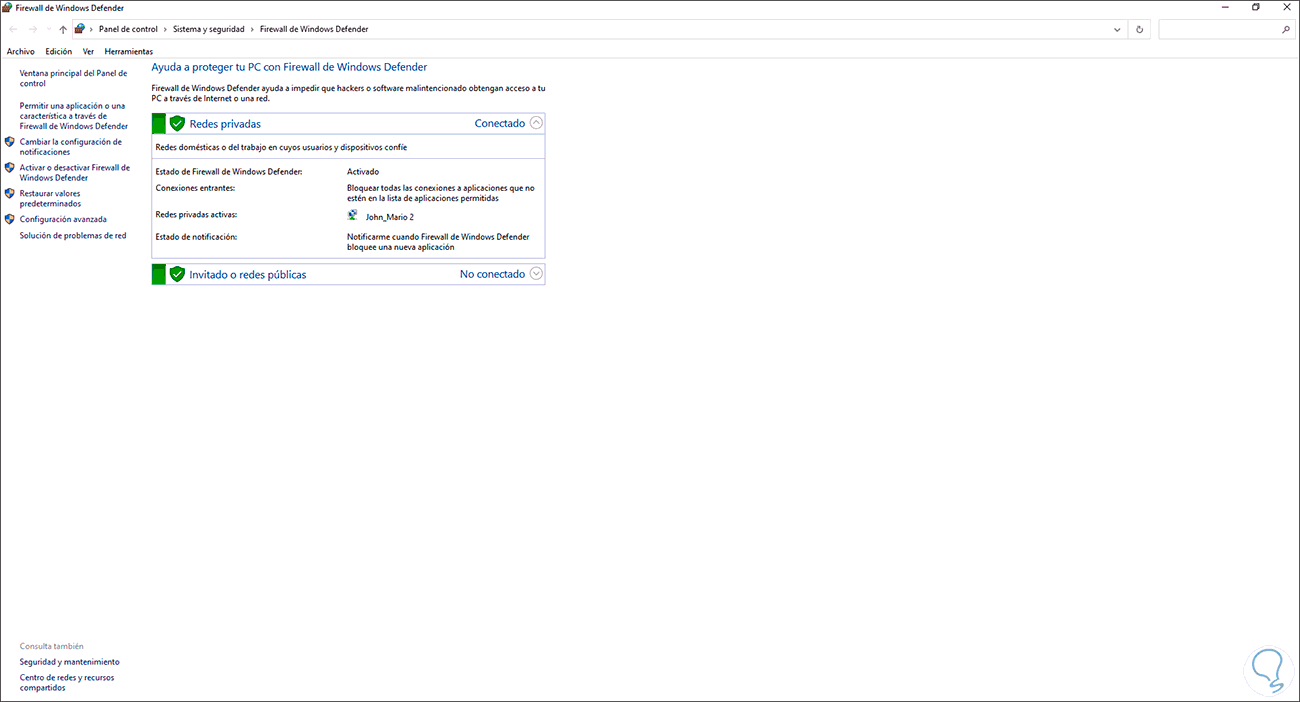Image resolution: width=1300 pixels, height=702 pixels.
Task: Click breadcrumb arrow after Sistema y seguridad
Action: pyautogui.click(x=252, y=30)
